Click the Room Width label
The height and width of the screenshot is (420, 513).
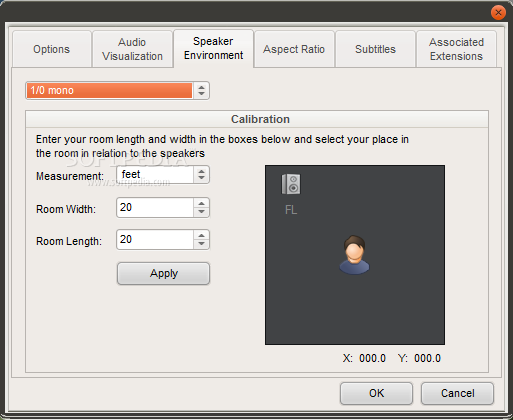(66, 209)
